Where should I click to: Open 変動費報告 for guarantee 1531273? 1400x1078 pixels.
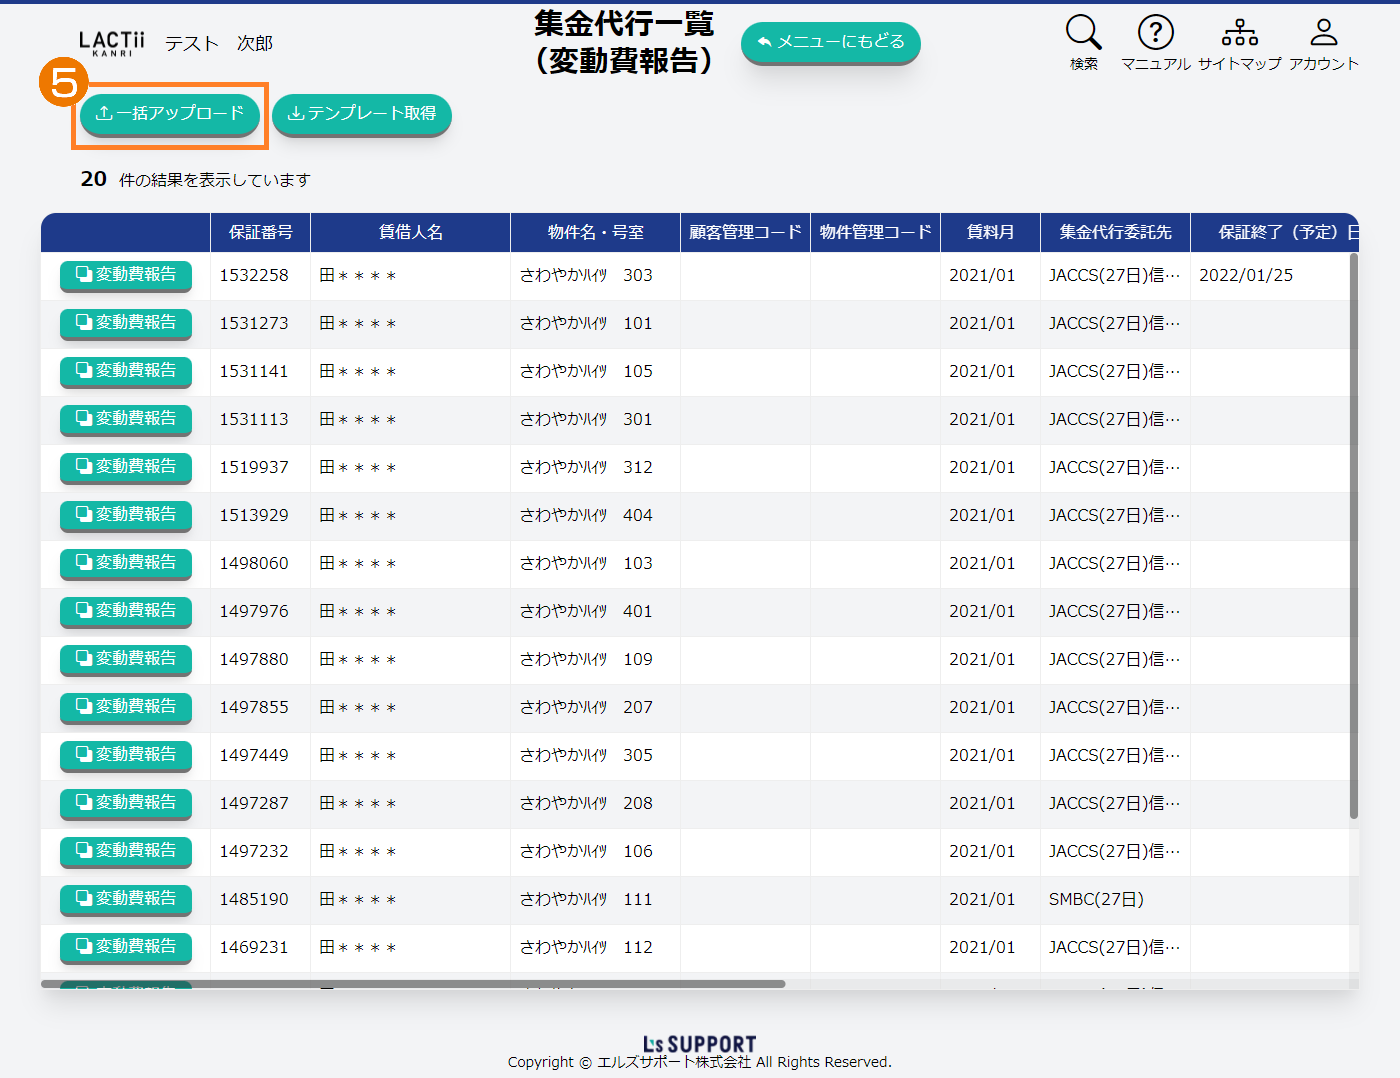[126, 323]
